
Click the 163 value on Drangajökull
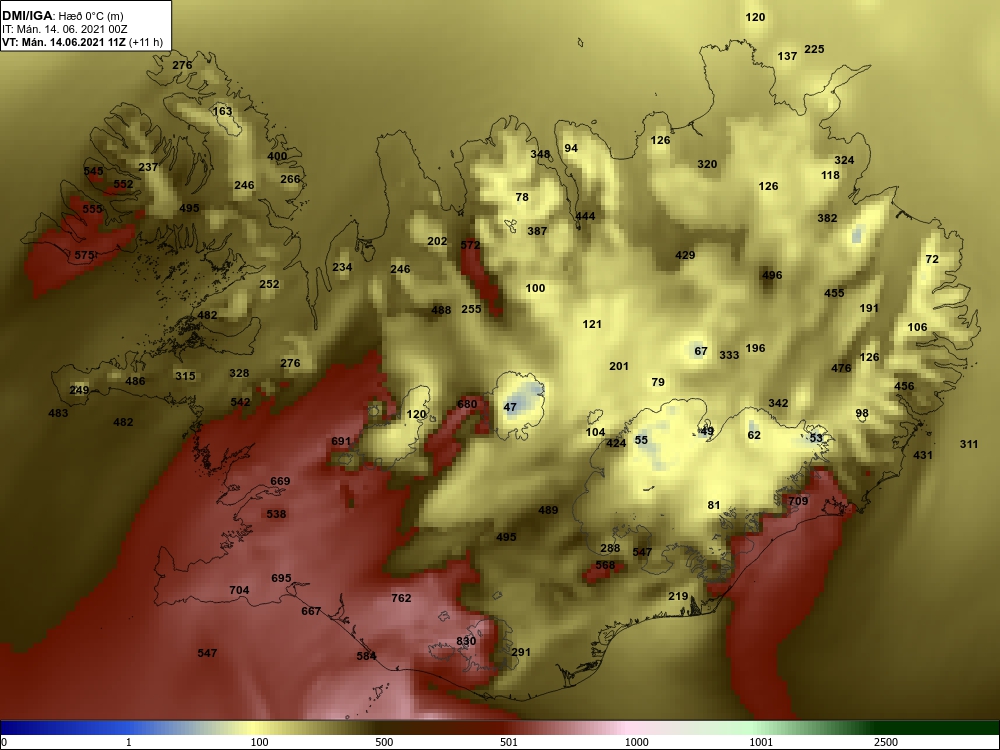tap(223, 111)
